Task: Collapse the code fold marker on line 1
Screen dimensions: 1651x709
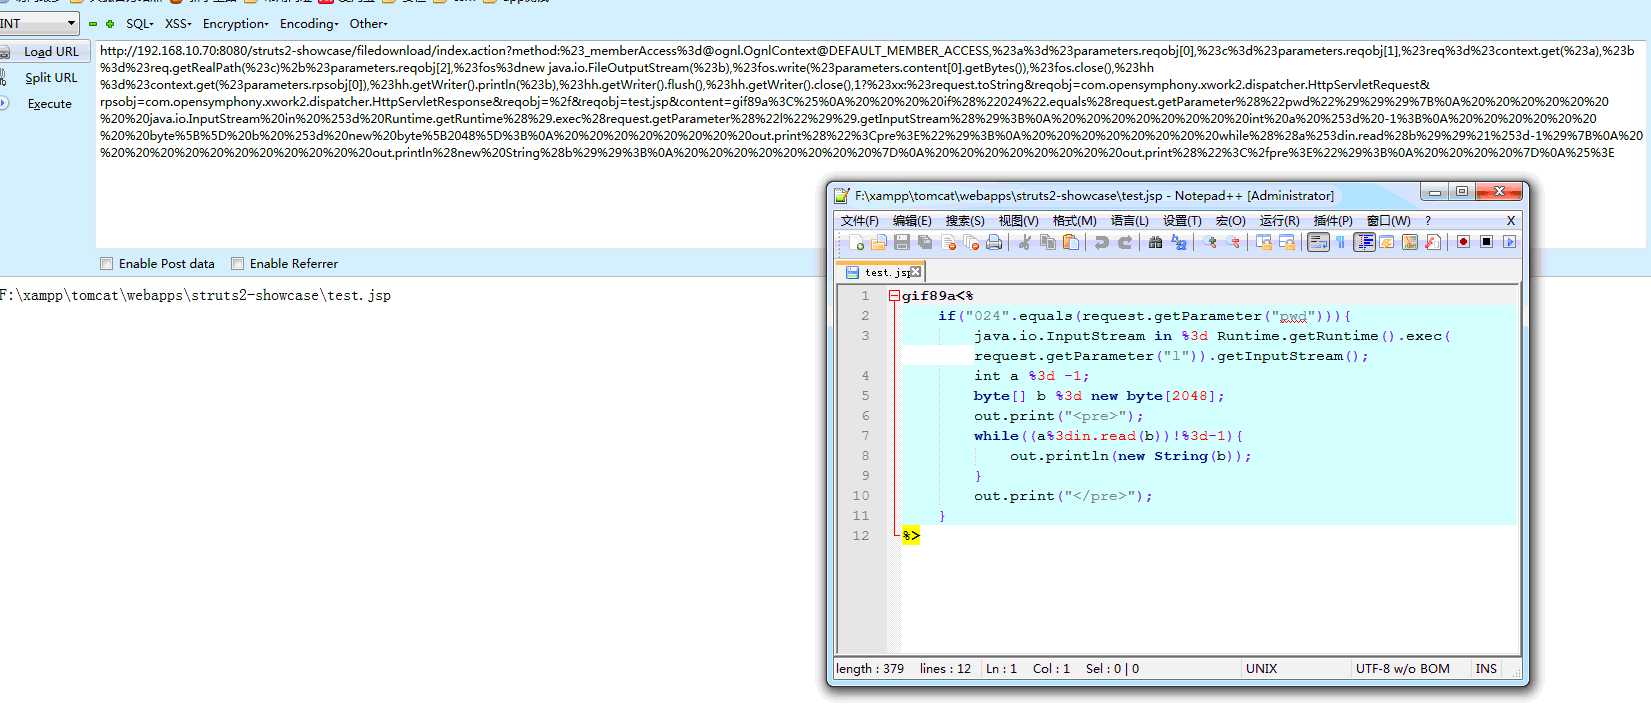Action: click(x=894, y=296)
